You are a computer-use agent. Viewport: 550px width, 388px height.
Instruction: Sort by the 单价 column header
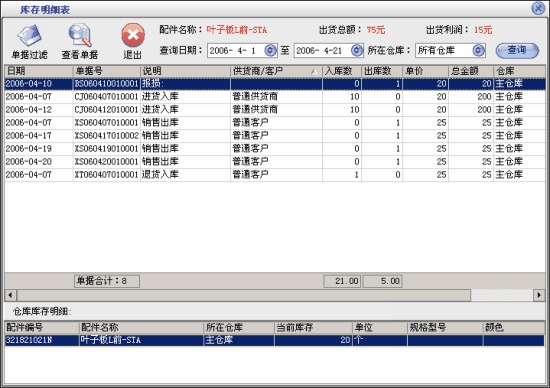(425, 71)
